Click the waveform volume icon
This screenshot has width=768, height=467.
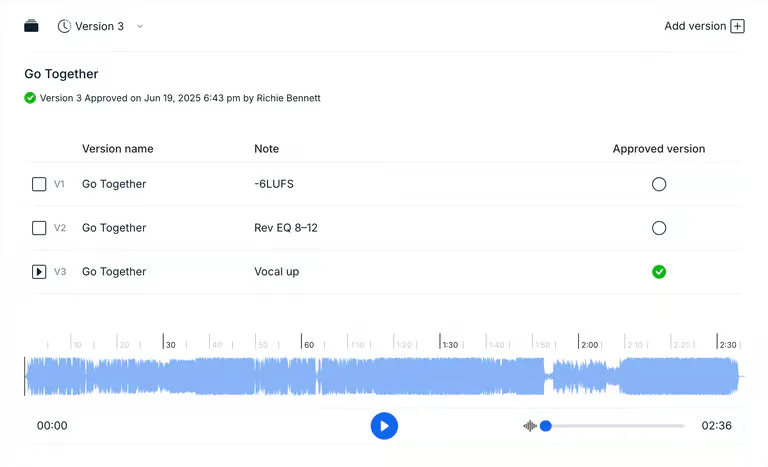[529, 426]
